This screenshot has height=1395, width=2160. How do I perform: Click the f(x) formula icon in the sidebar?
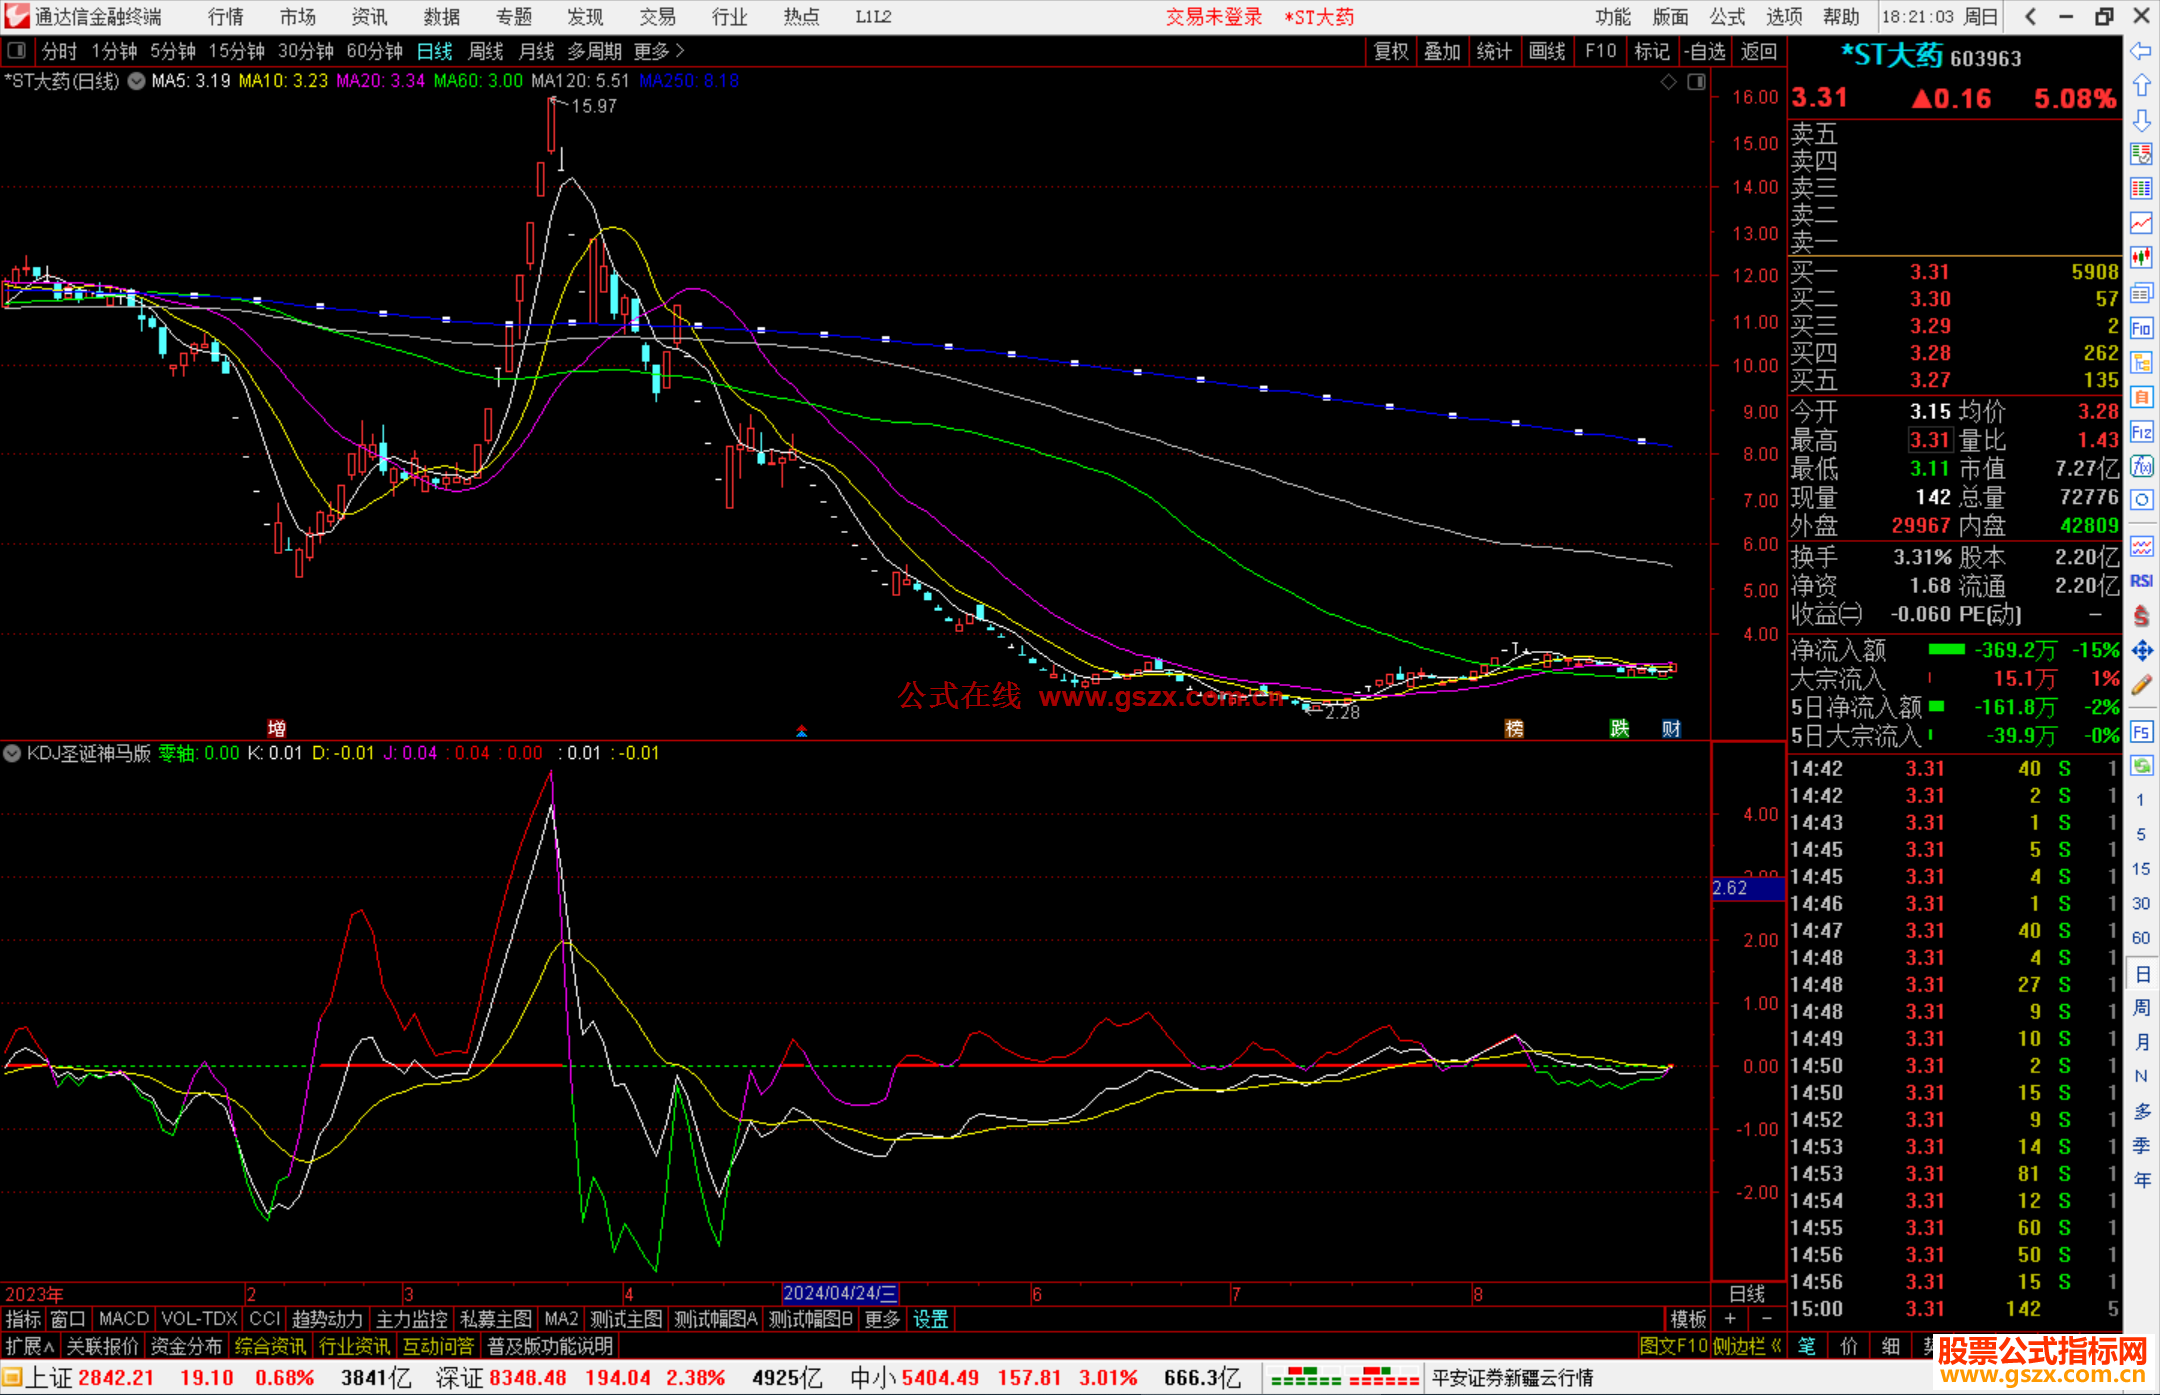click(x=2141, y=467)
